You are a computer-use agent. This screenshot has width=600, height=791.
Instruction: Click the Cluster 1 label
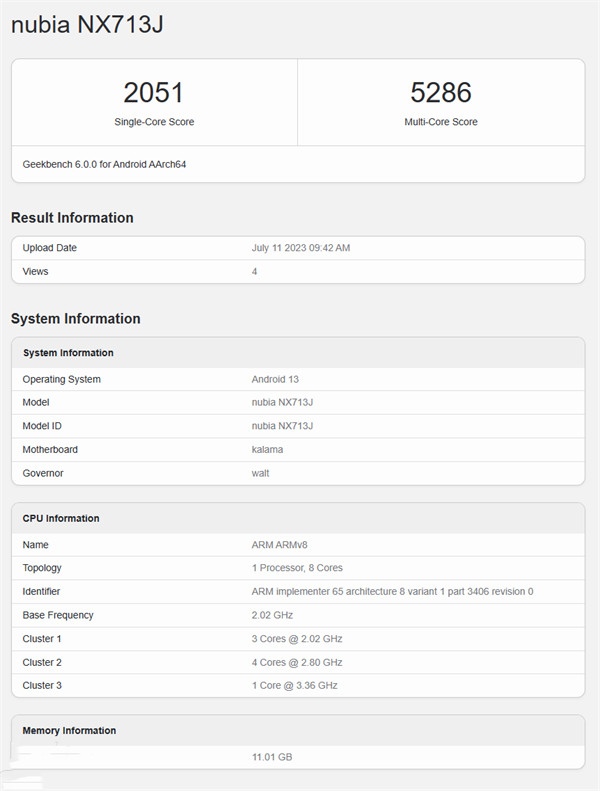coord(42,639)
